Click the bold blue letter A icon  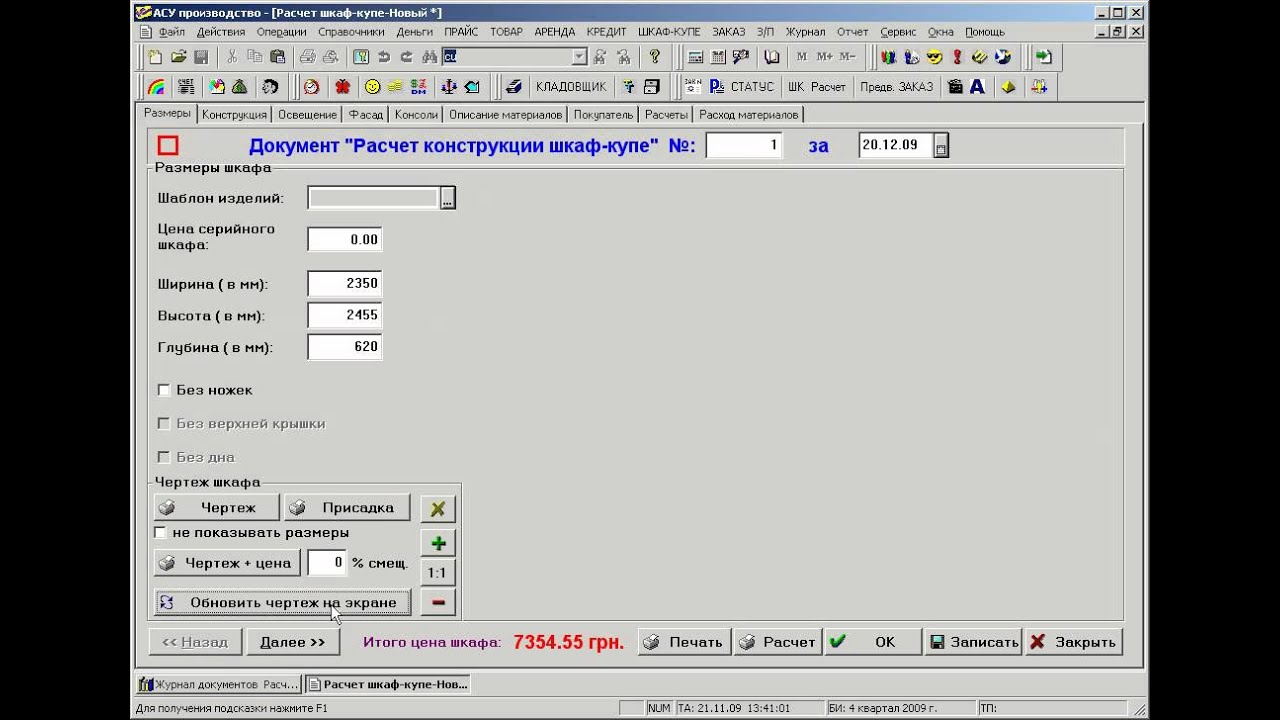pyautogui.click(x=977, y=87)
